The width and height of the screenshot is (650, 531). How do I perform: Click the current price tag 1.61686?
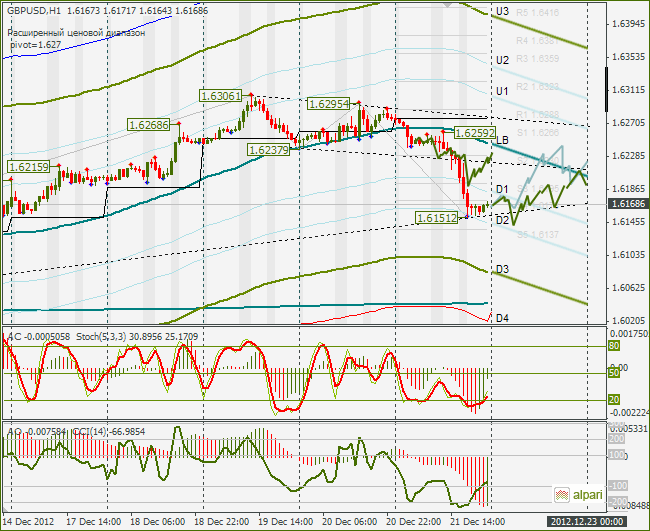click(628, 204)
